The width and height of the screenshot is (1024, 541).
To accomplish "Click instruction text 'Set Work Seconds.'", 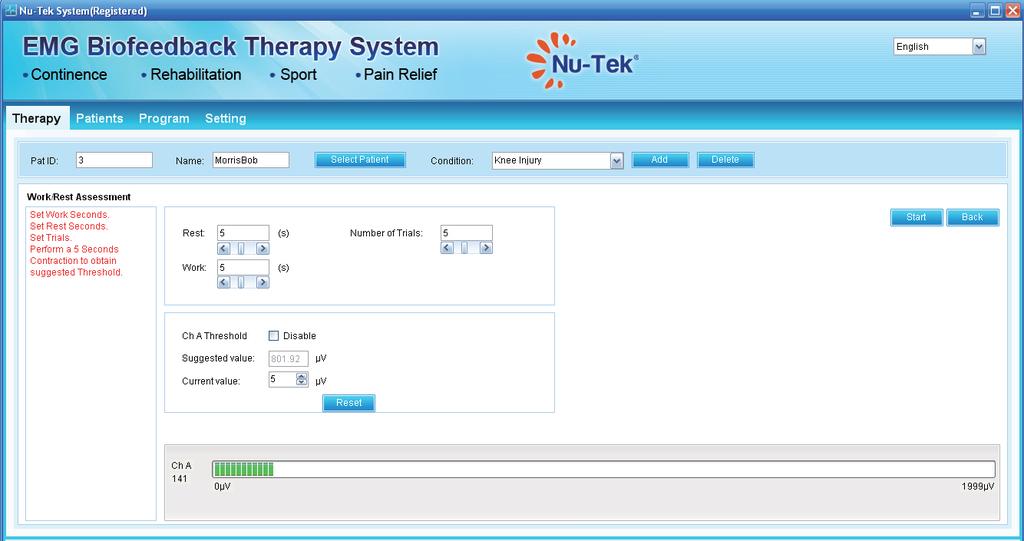I will tap(70, 215).
